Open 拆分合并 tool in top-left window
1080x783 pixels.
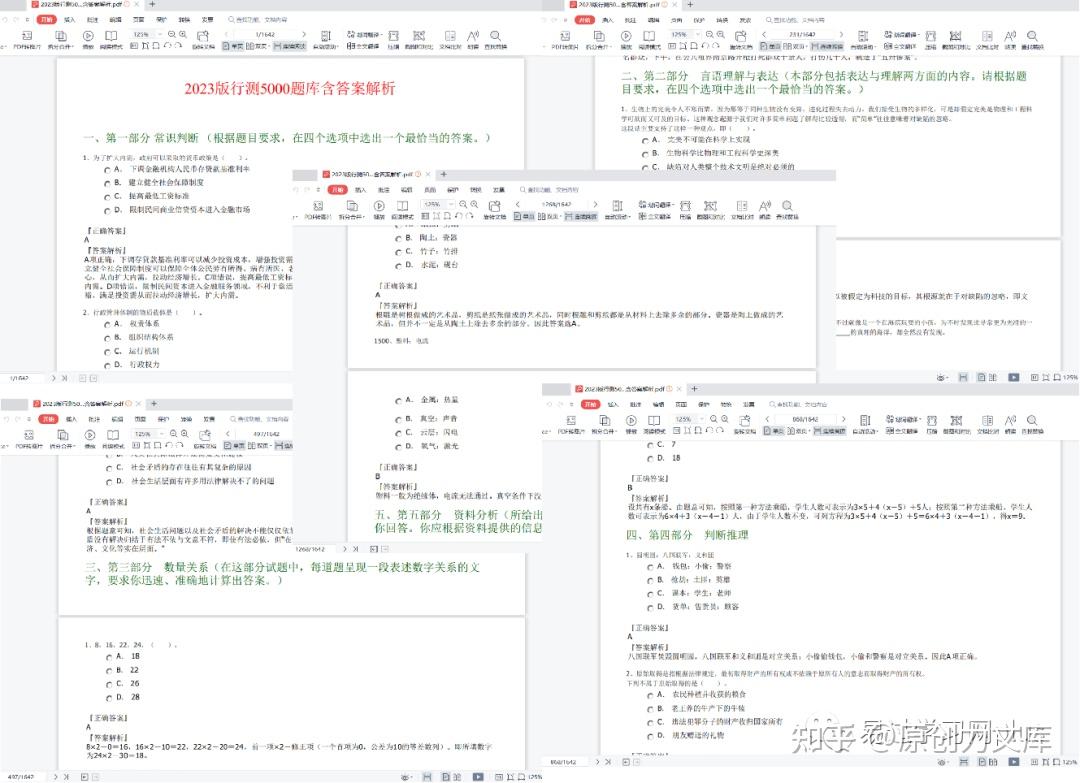point(60,39)
